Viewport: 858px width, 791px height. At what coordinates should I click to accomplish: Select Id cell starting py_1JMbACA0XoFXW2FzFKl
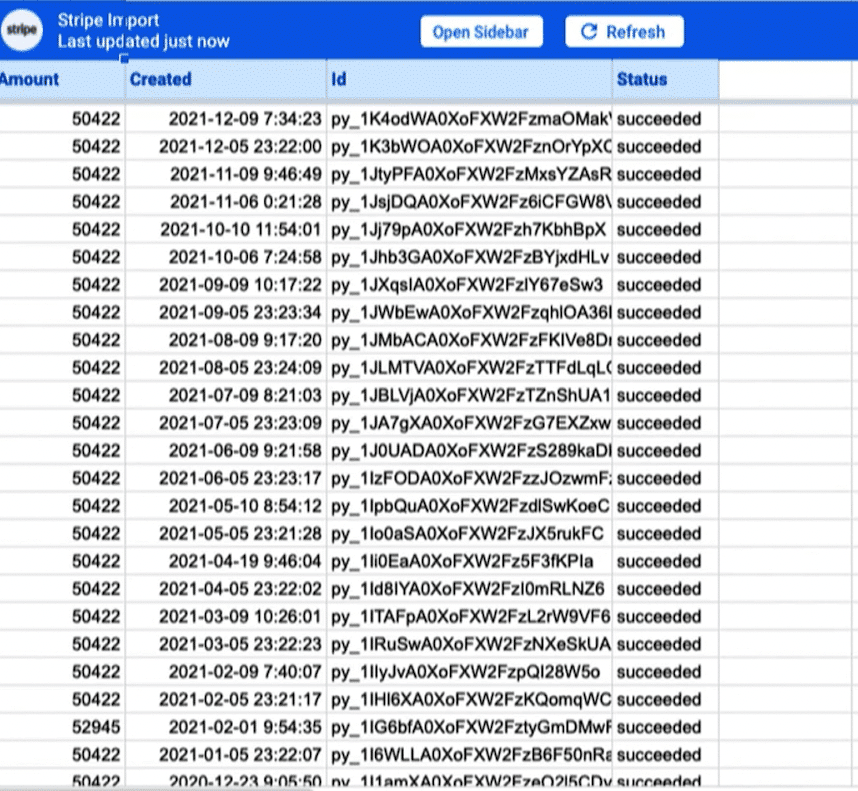coord(469,340)
